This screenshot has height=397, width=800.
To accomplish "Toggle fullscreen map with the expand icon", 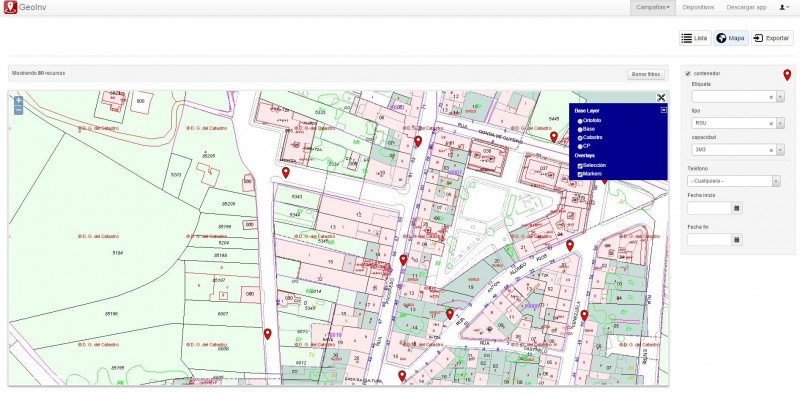I will click(x=661, y=97).
